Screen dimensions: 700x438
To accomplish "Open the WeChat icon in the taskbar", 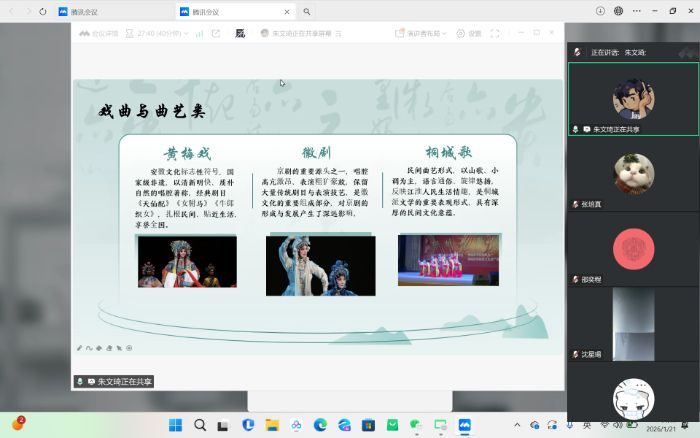I will click(x=417, y=425).
